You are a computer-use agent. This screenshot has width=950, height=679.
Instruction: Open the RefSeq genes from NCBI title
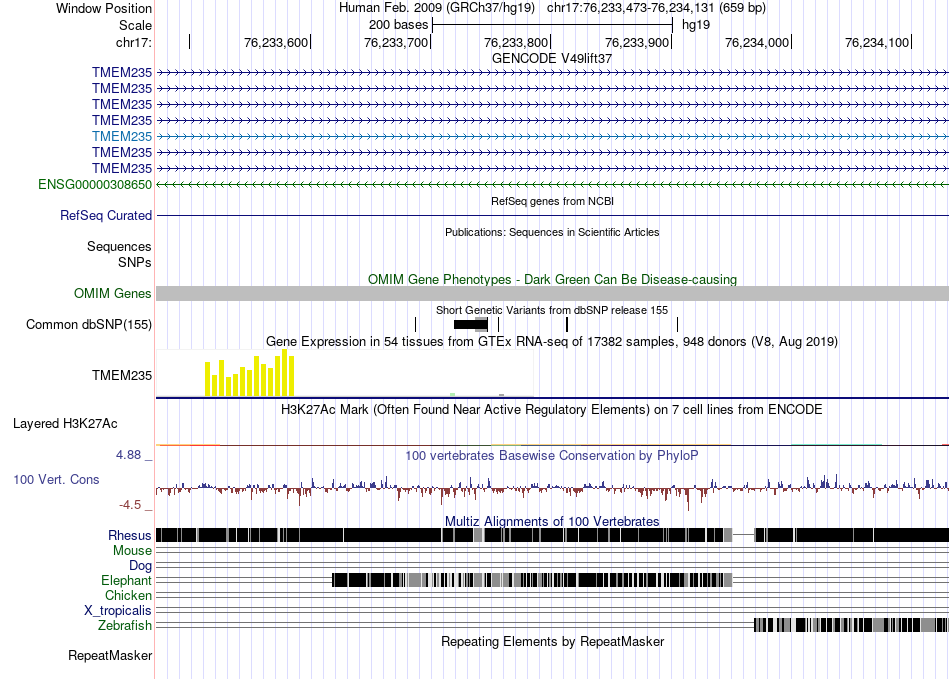[x=552, y=201]
